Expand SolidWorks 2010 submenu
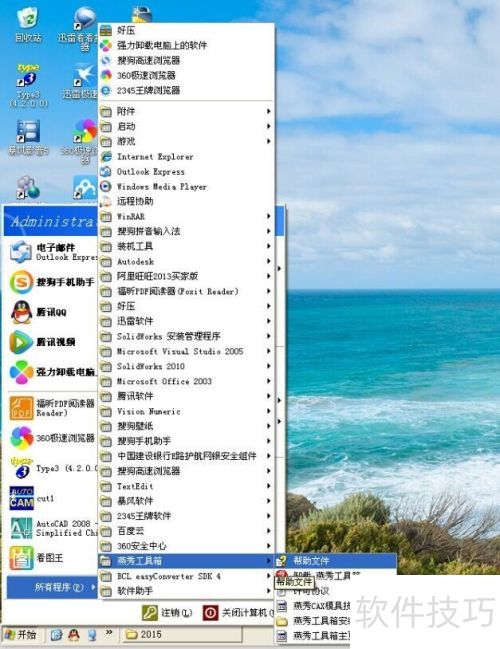500x649 pixels. click(x=187, y=366)
